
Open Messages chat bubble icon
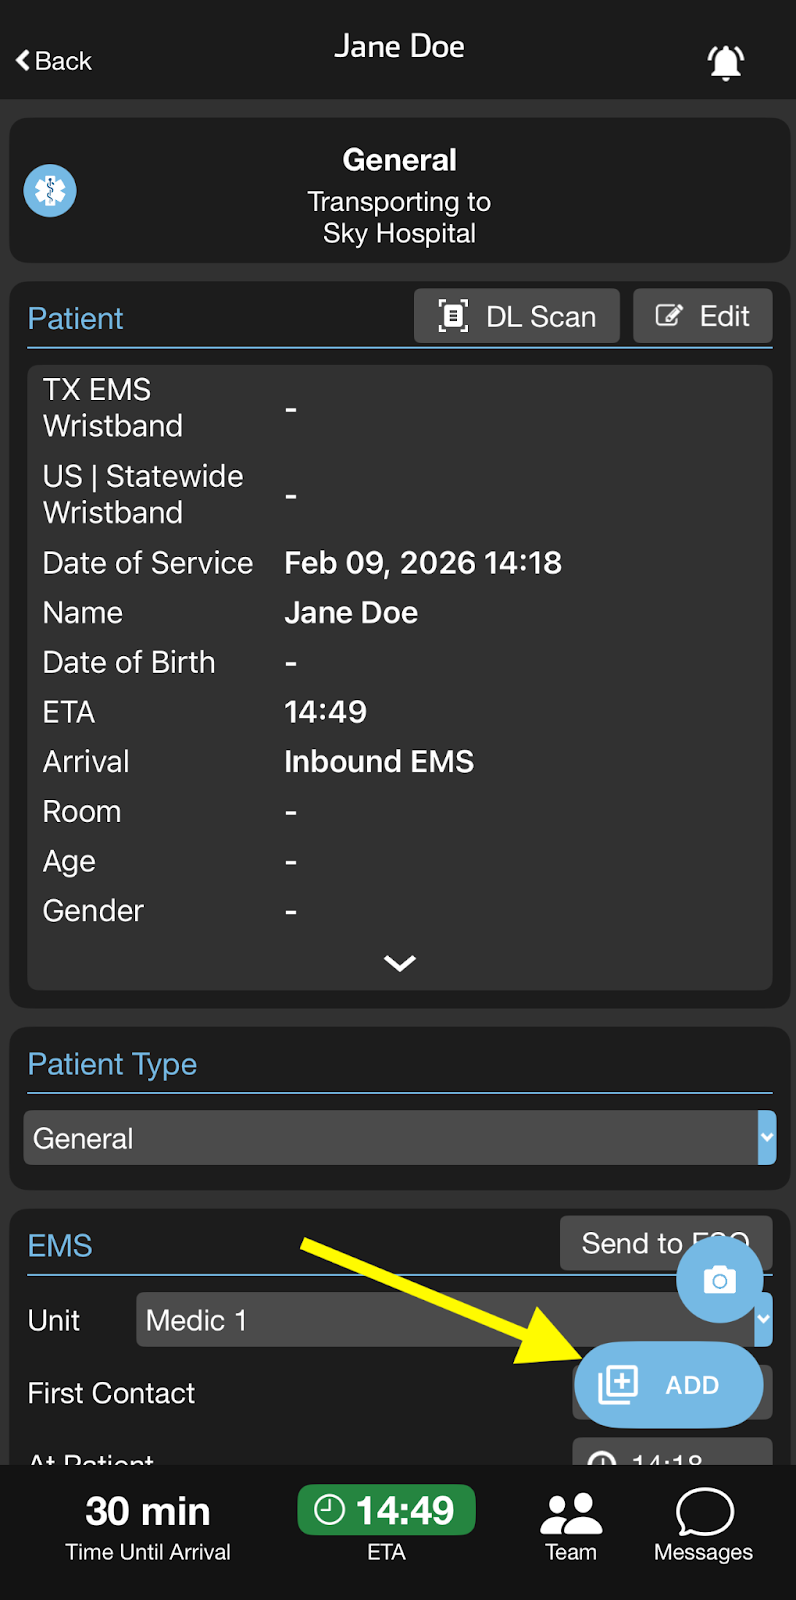click(x=704, y=1512)
